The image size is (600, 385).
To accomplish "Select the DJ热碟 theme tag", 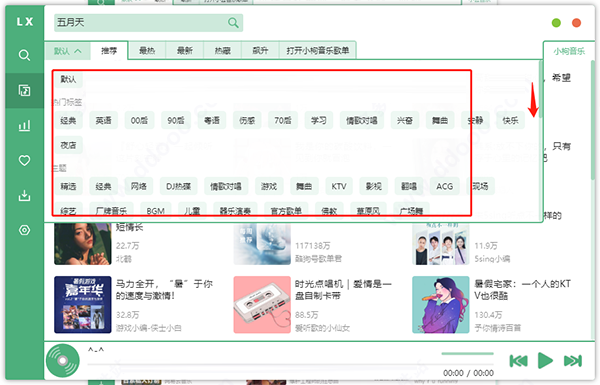I will (179, 186).
